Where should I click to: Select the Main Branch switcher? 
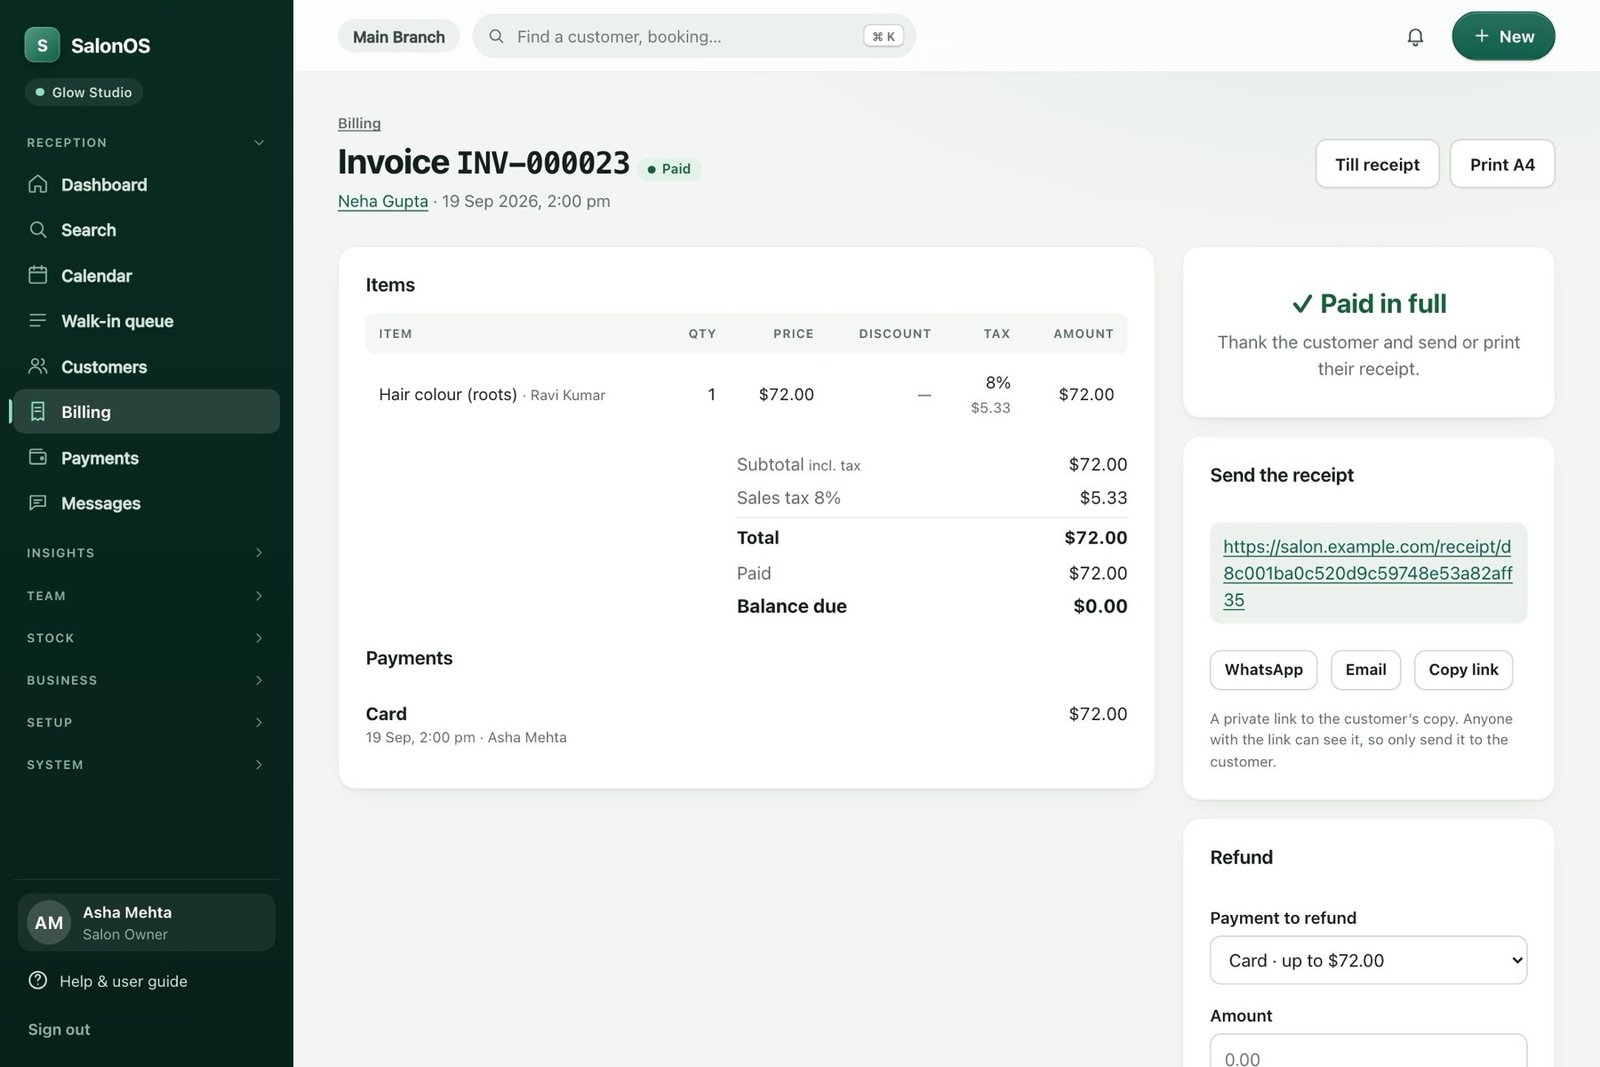click(x=399, y=37)
